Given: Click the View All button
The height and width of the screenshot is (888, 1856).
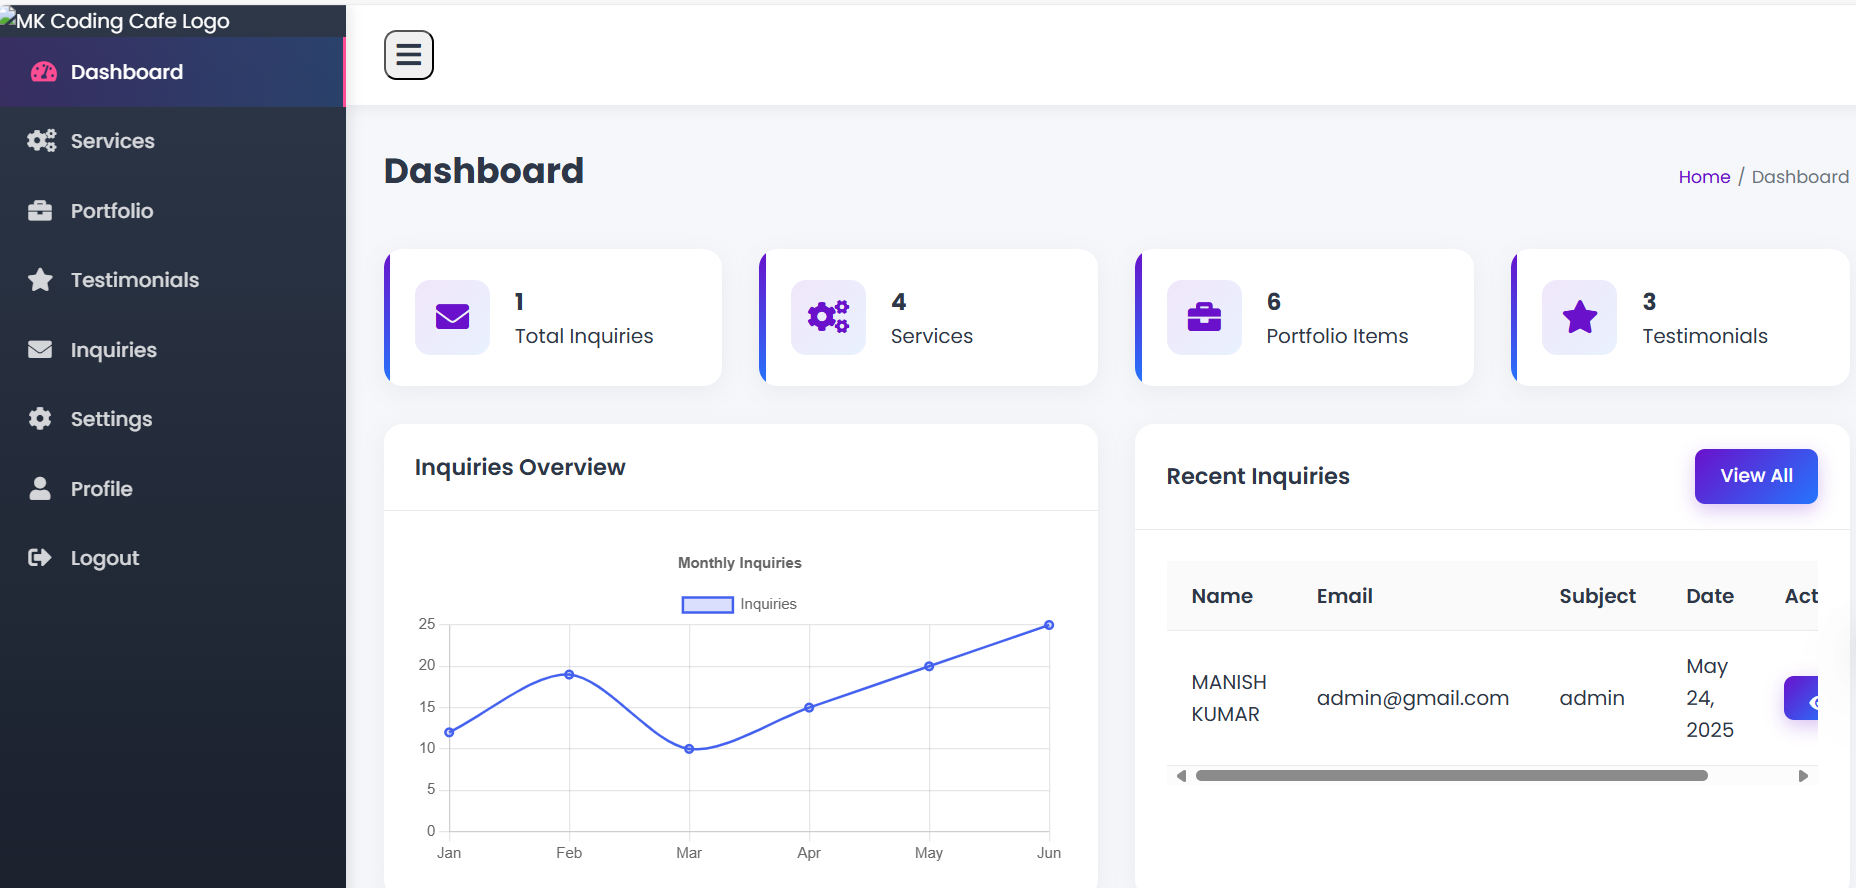Looking at the screenshot, I should point(1756,476).
